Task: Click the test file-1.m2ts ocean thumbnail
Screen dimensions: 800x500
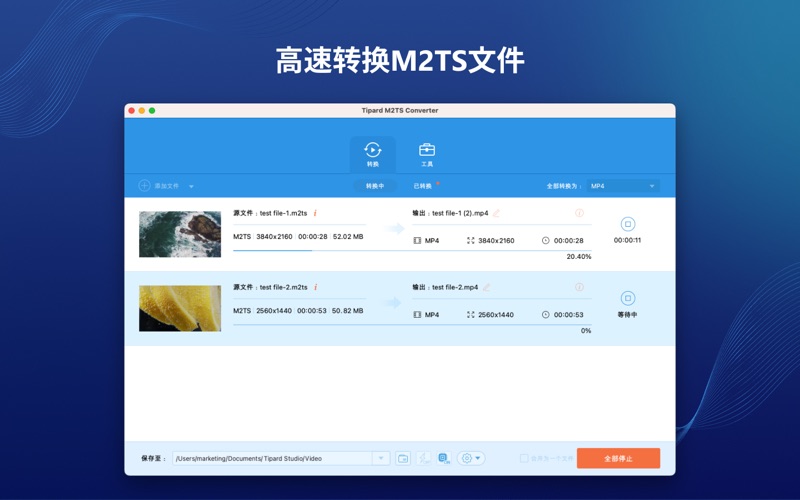Action: coord(180,234)
